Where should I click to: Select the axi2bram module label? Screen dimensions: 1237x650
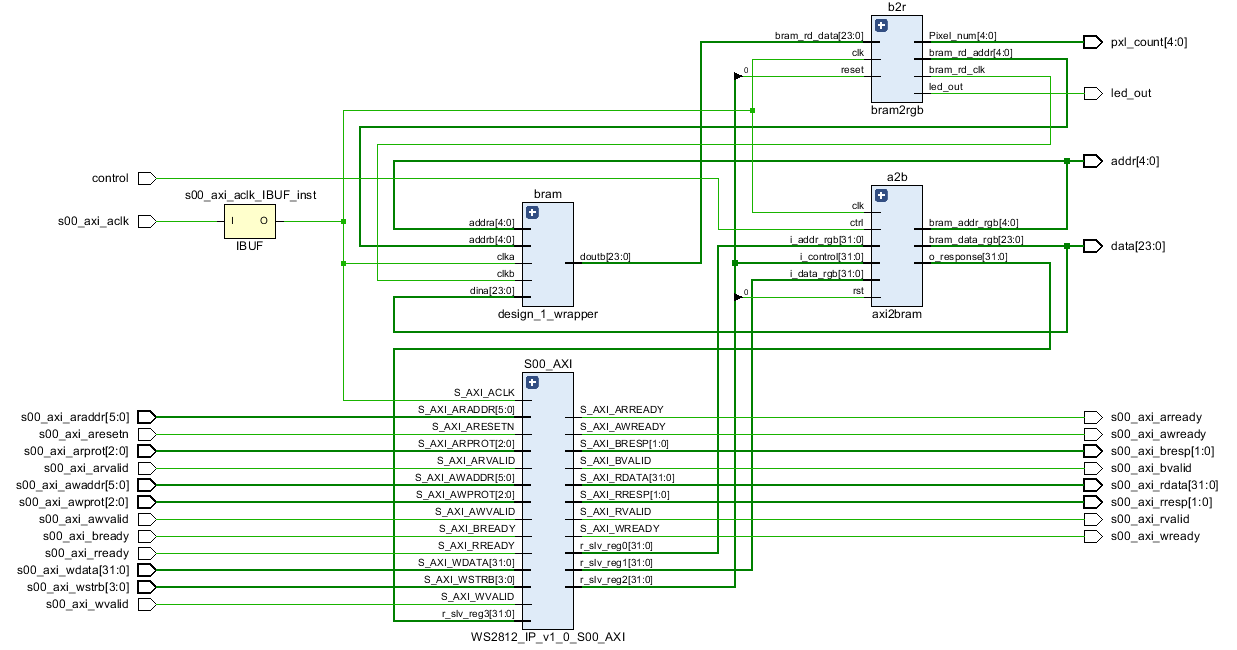click(897, 314)
